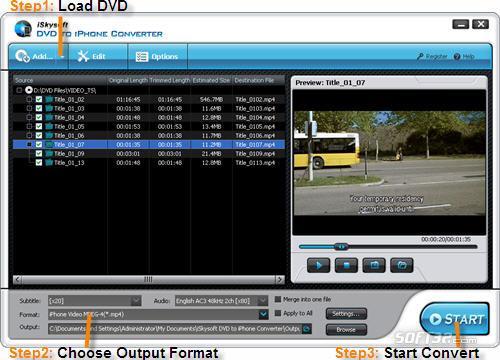
Task: Expand Title_01_02 tree node
Action: (29, 99)
